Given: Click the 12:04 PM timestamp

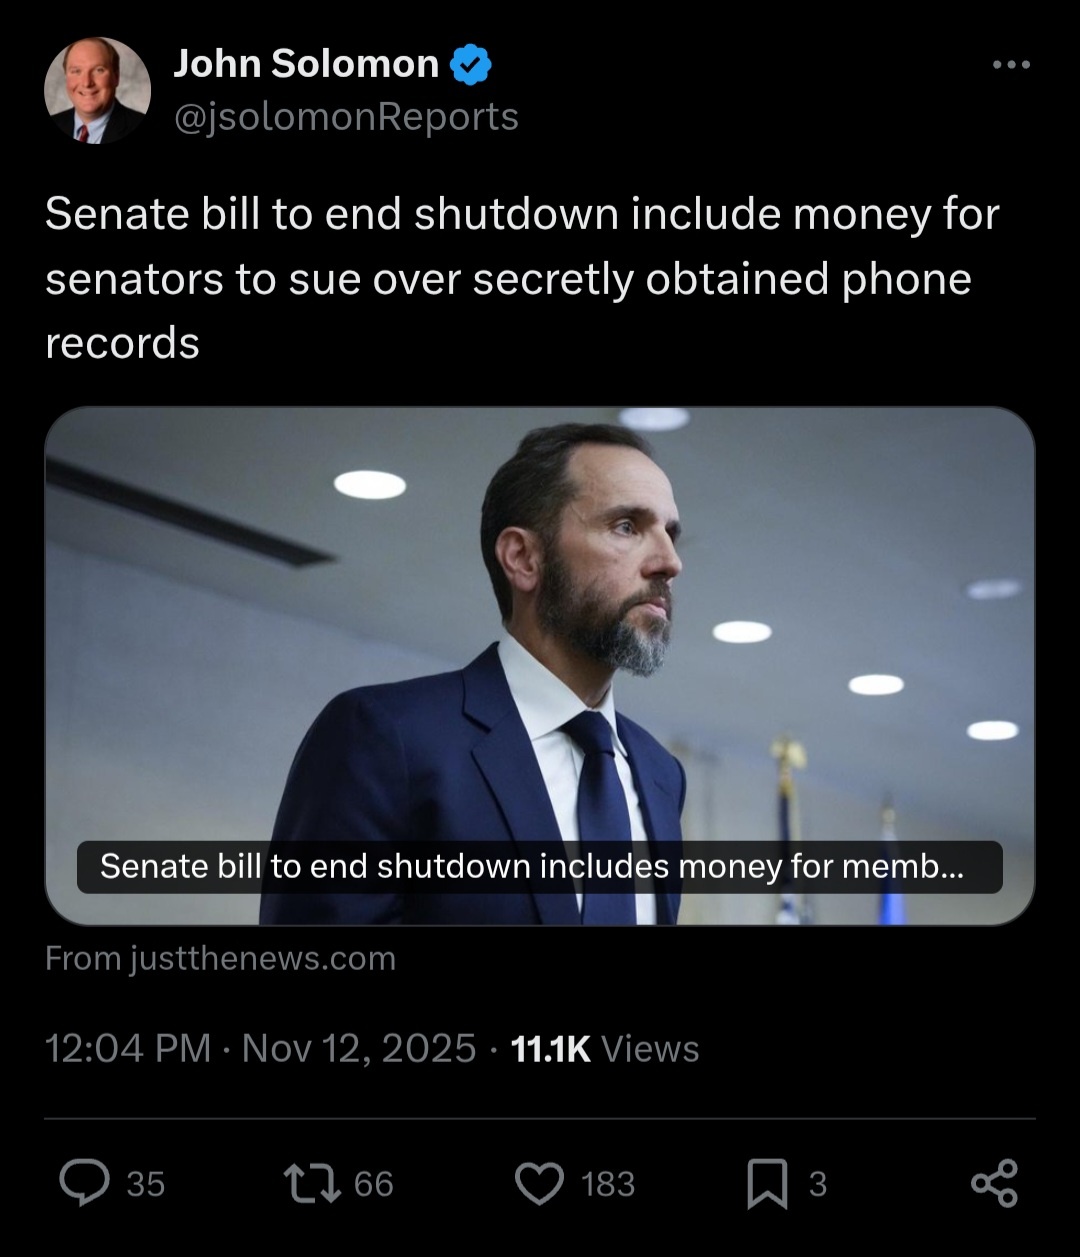Looking at the screenshot, I should pyautogui.click(x=127, y=1048).
